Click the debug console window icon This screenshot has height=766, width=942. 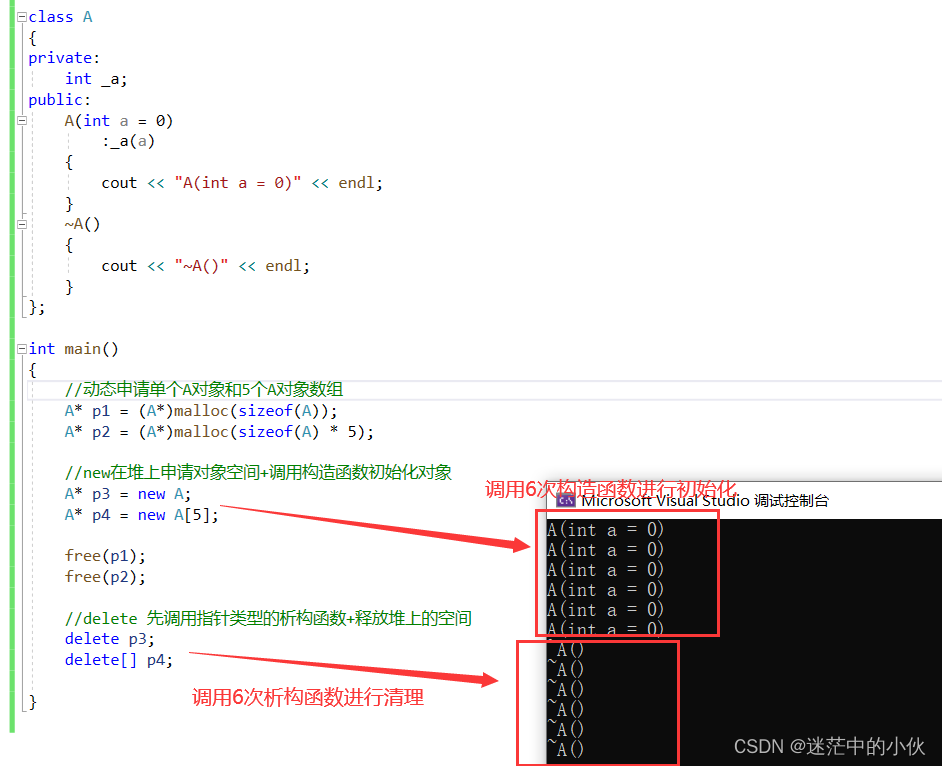(x=565, y=500)
